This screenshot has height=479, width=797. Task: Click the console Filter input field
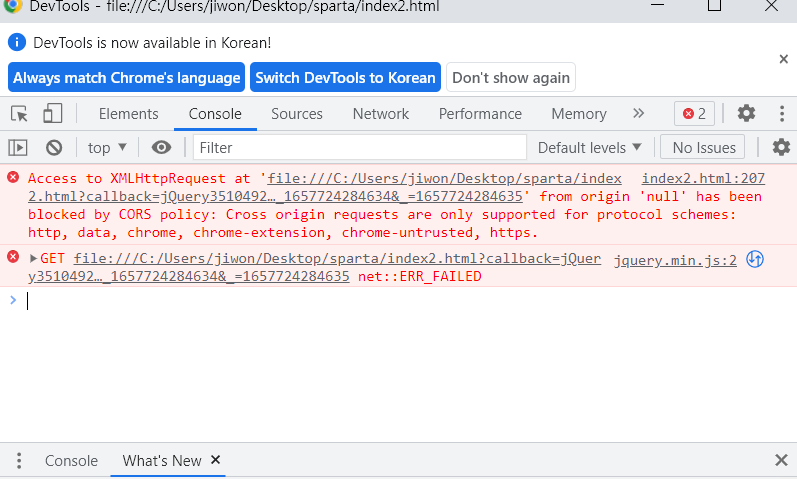360,147
